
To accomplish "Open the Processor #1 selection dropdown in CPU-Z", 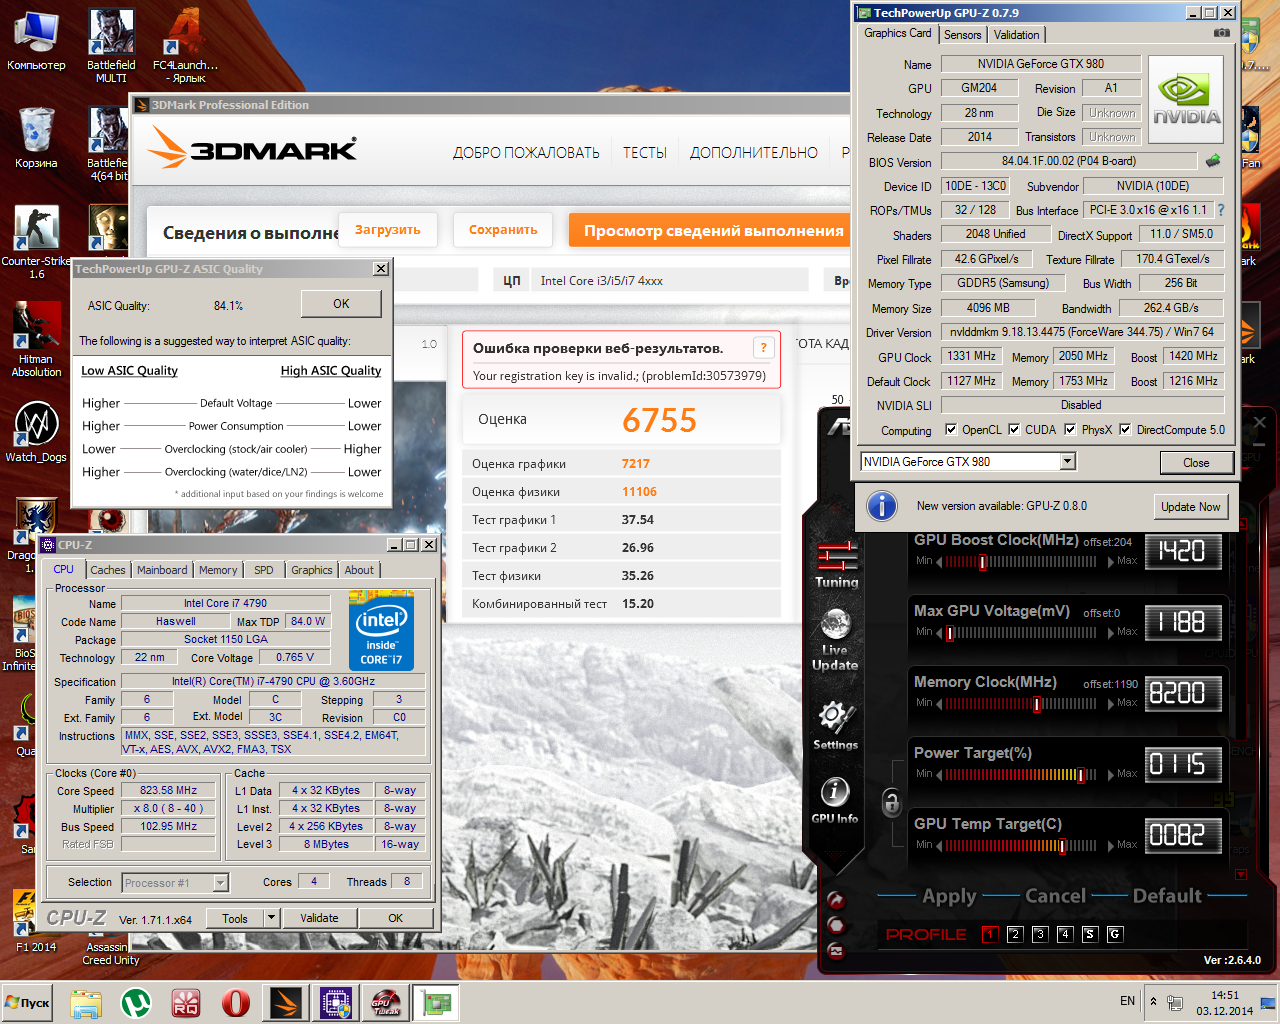I will (221, 882).
